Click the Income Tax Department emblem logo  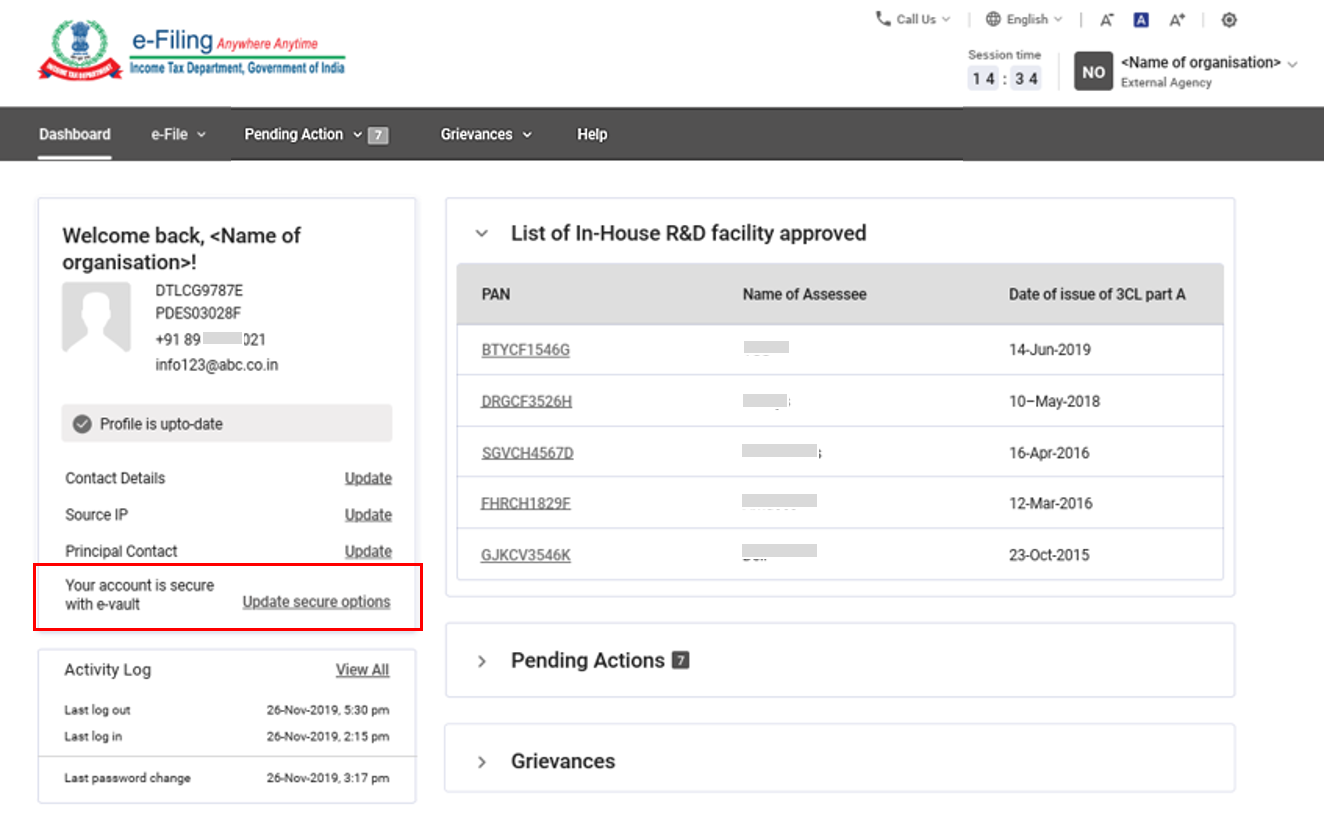tap(80, 52)
